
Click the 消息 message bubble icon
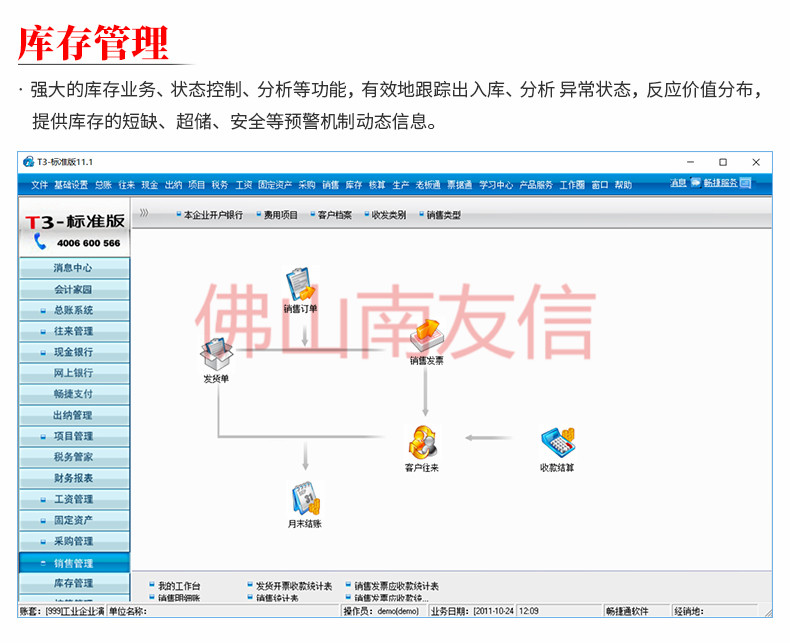point(696,182)
